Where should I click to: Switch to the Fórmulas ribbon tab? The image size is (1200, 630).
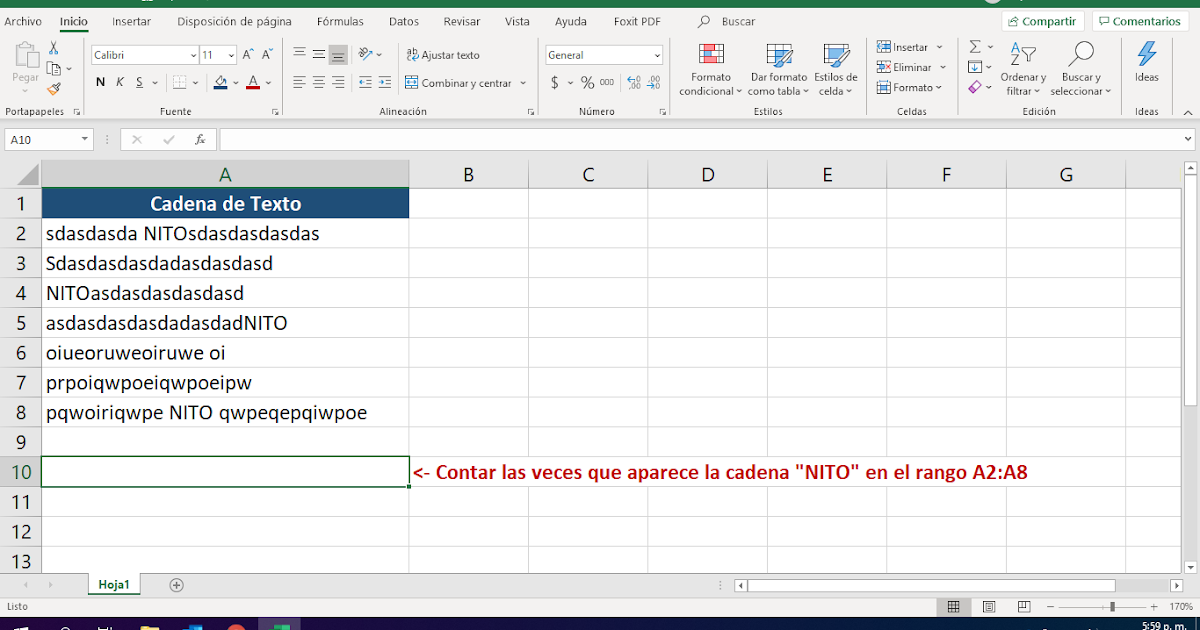coord(340,20)
